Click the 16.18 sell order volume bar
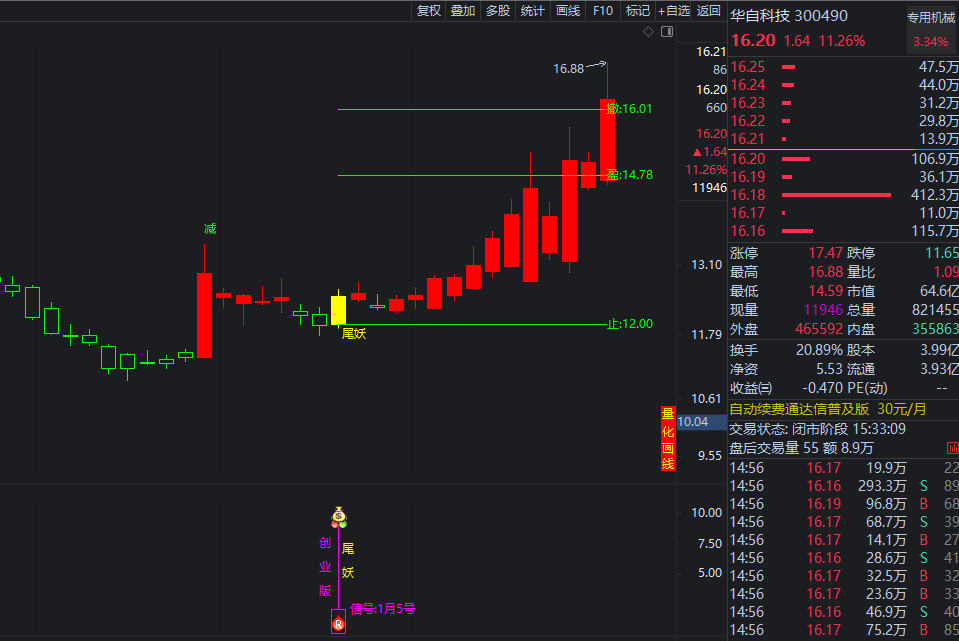Screen dimensions: 959x641 click(835, 195)
